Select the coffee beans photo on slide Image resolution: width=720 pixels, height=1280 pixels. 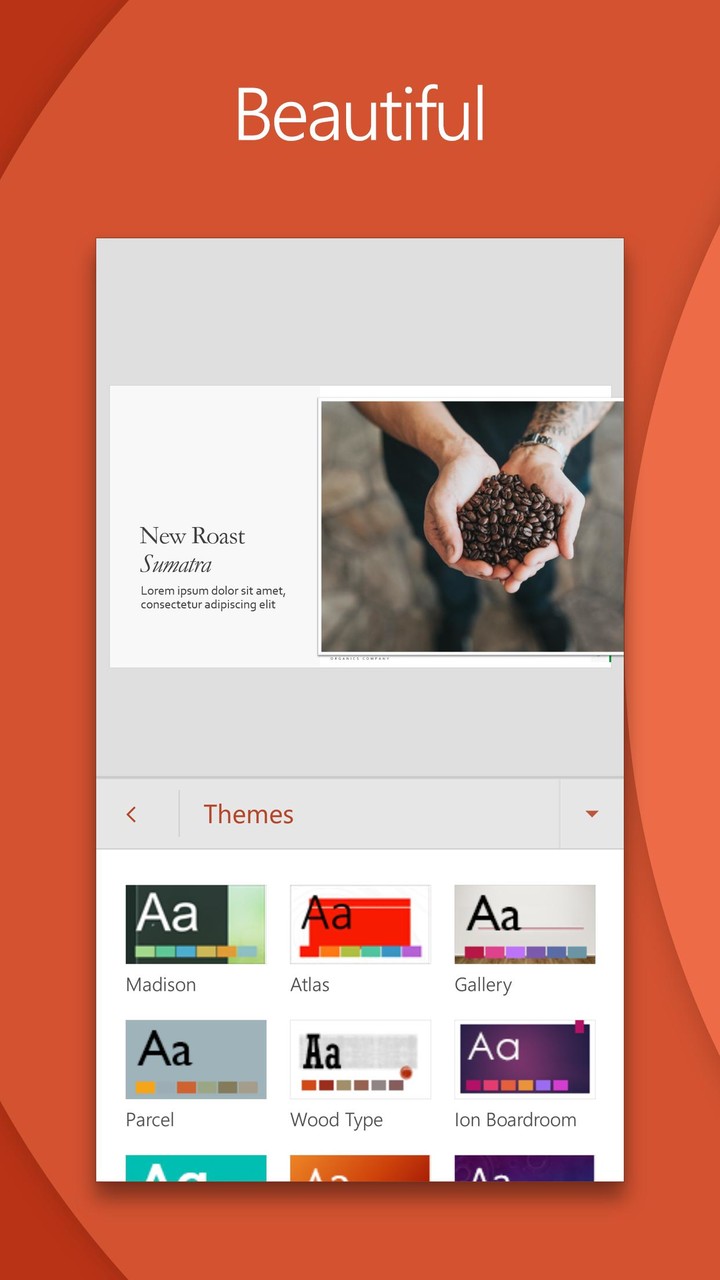[x=471, y=526]
